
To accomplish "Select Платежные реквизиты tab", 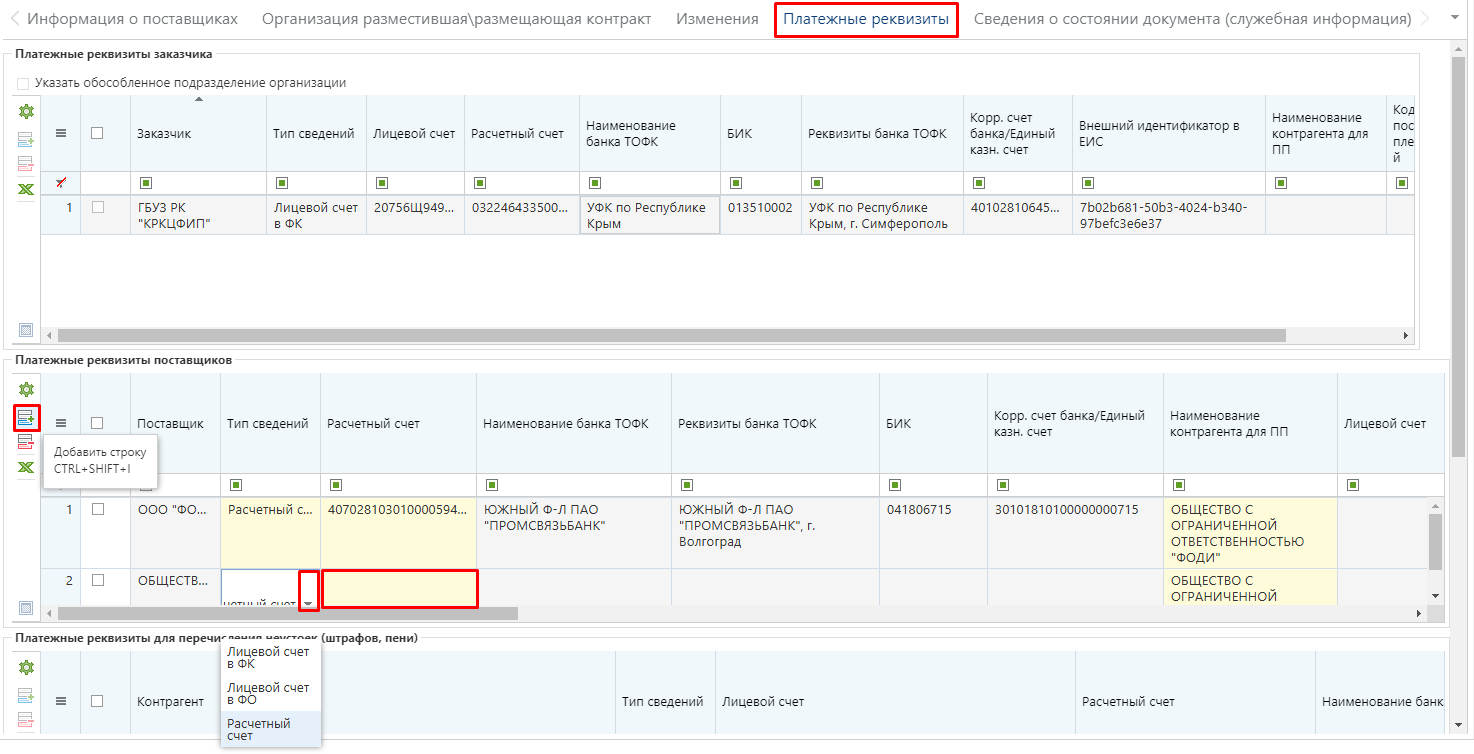I will [866, 19].
